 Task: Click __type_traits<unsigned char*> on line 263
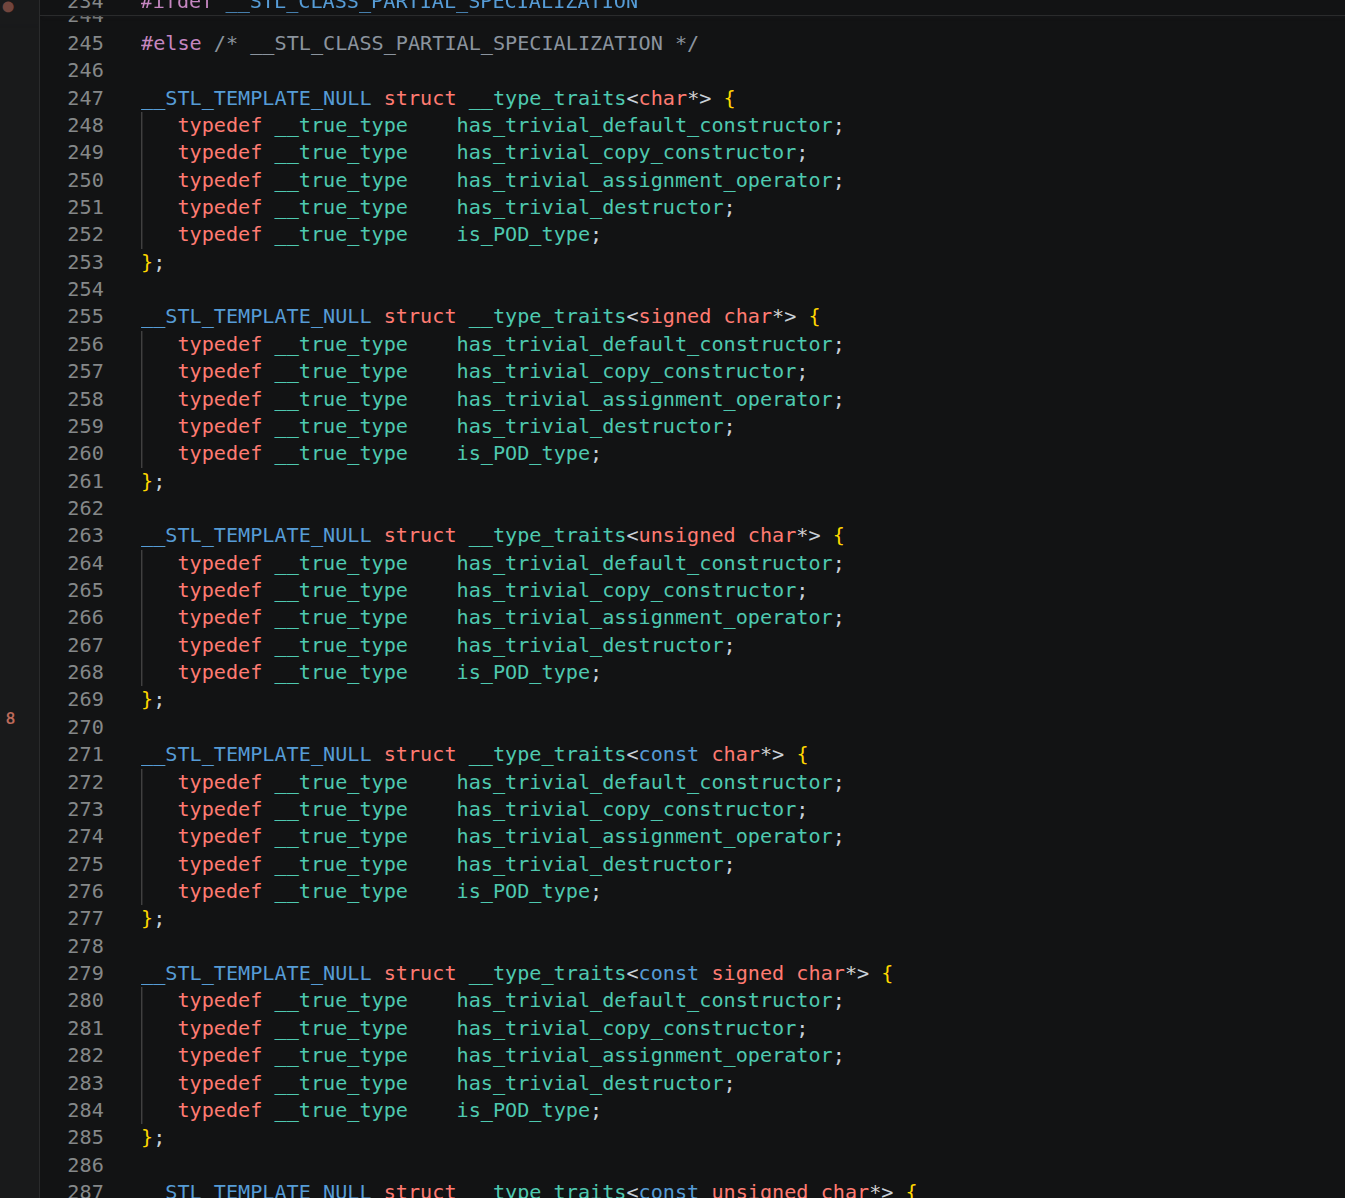tap(645, 536)
